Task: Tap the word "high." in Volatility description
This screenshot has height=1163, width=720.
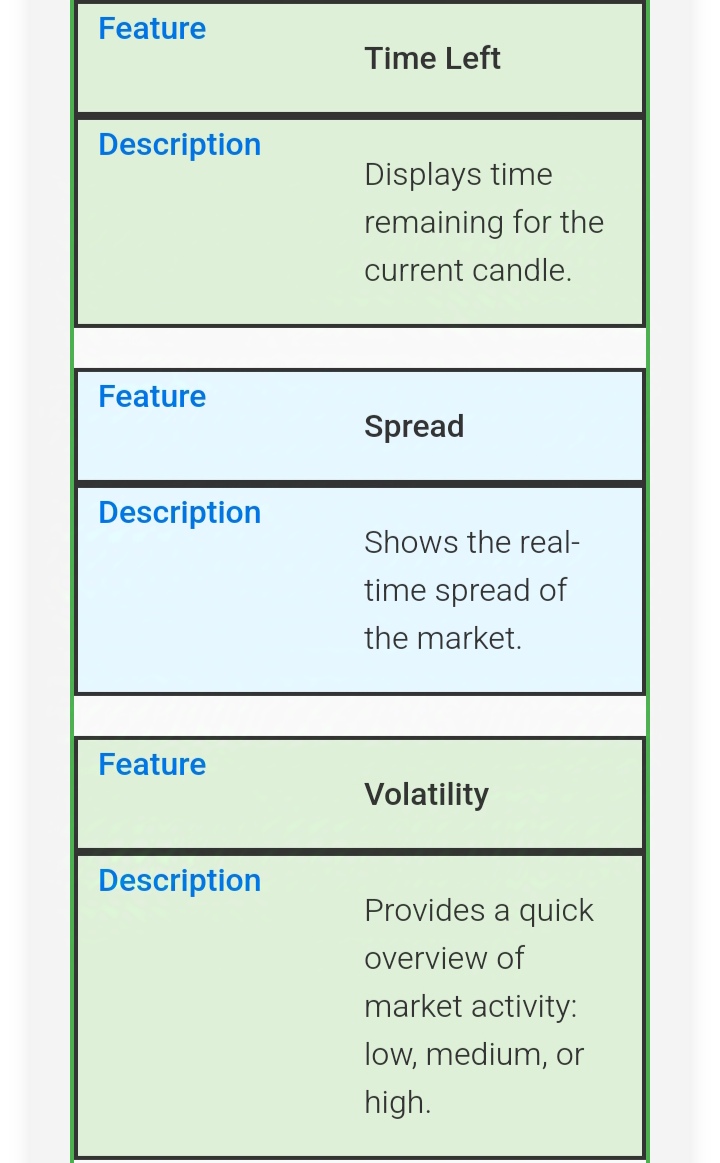Action: (x=398, y=1103)
